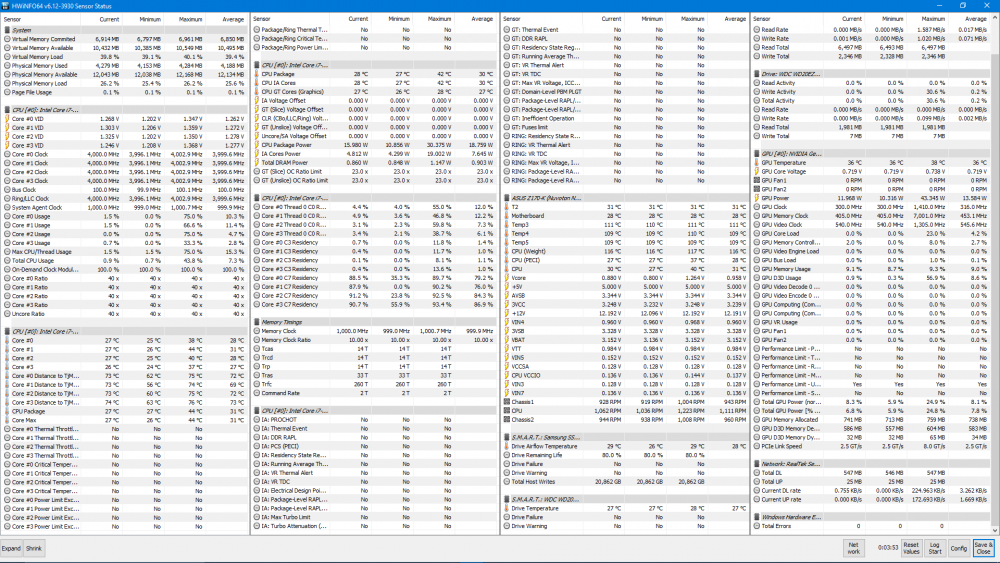Reset sensor values with Reset Values button
Image resolution: width=1000 pixels, height=563 pixels.
(x=911, y=548)
